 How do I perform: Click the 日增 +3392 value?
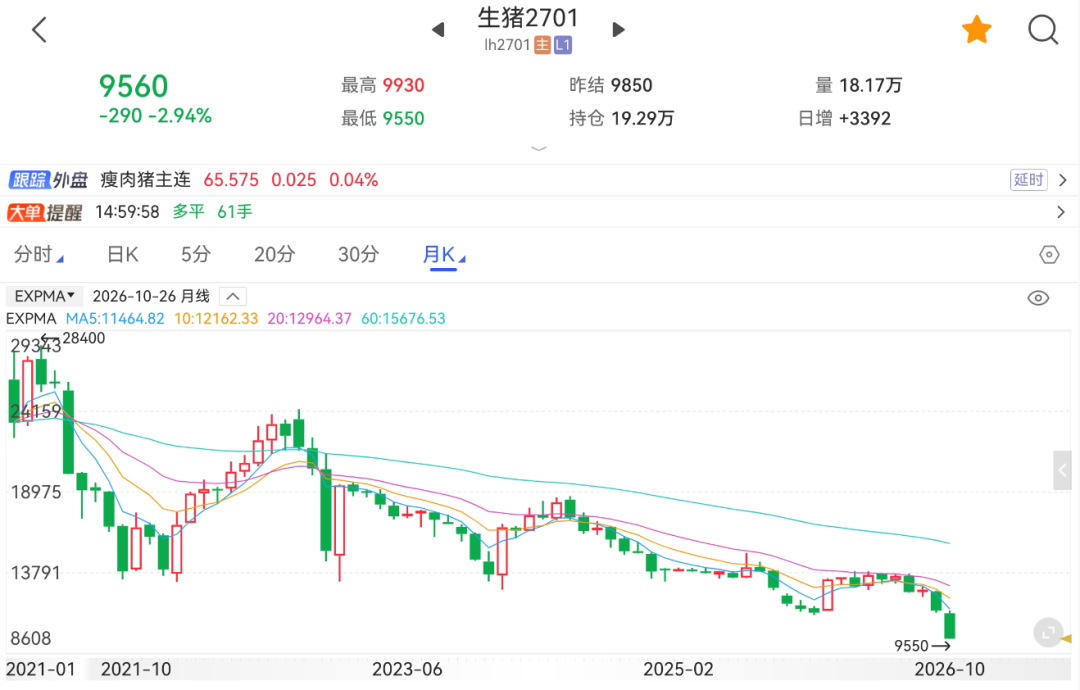coord(844,118)
